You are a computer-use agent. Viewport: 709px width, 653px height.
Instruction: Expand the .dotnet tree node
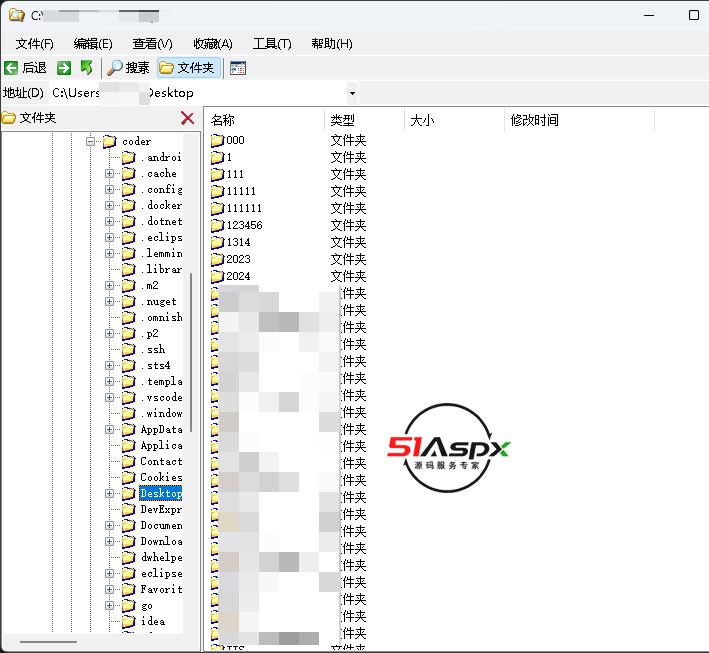[109, 222]
